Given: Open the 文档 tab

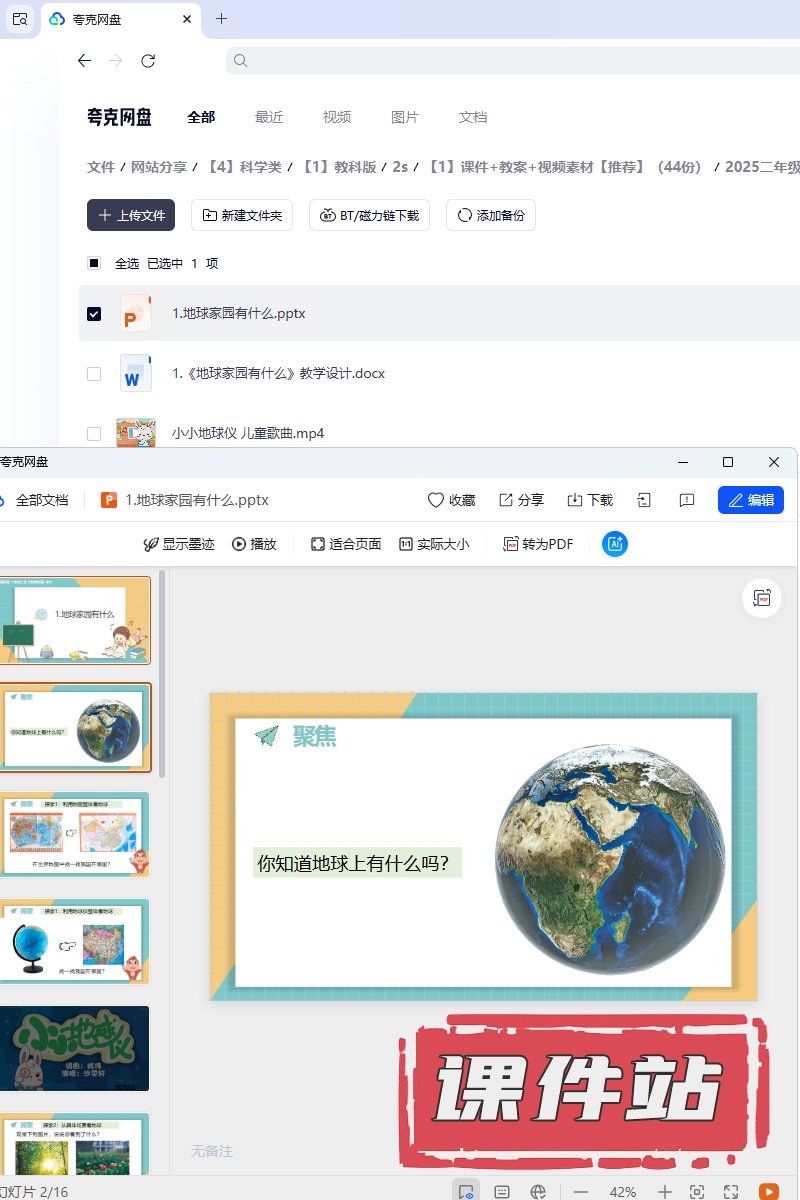Looking at the screenshot, I should (473, 117).
